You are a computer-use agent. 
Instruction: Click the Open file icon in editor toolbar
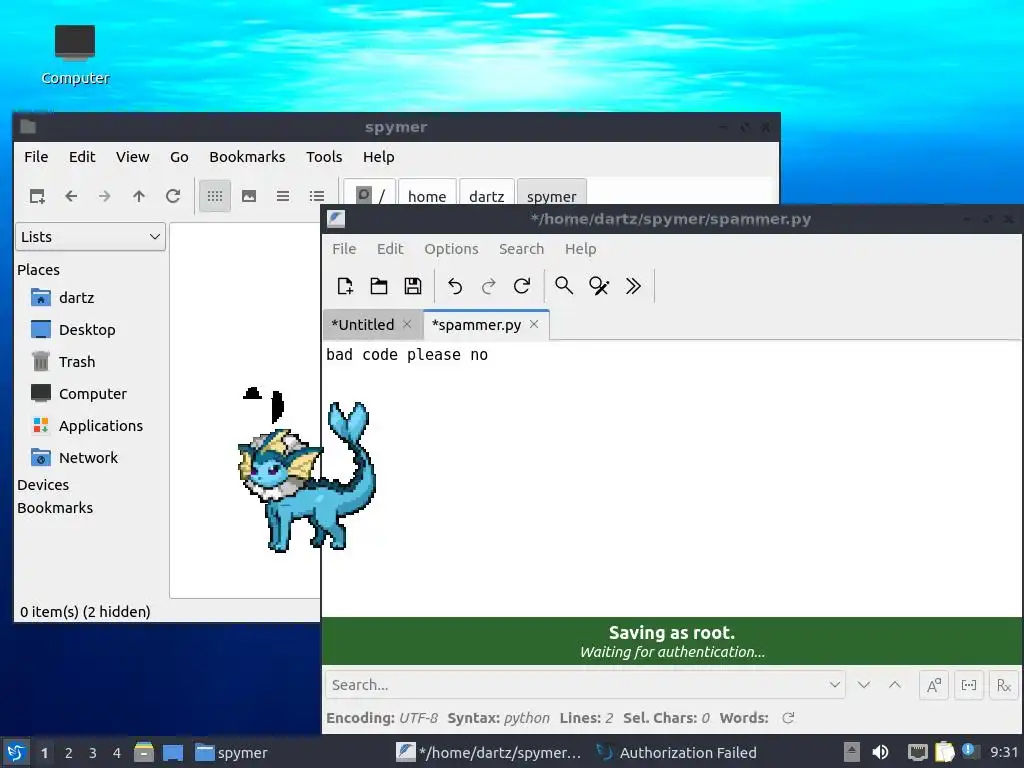pos(379,286)
